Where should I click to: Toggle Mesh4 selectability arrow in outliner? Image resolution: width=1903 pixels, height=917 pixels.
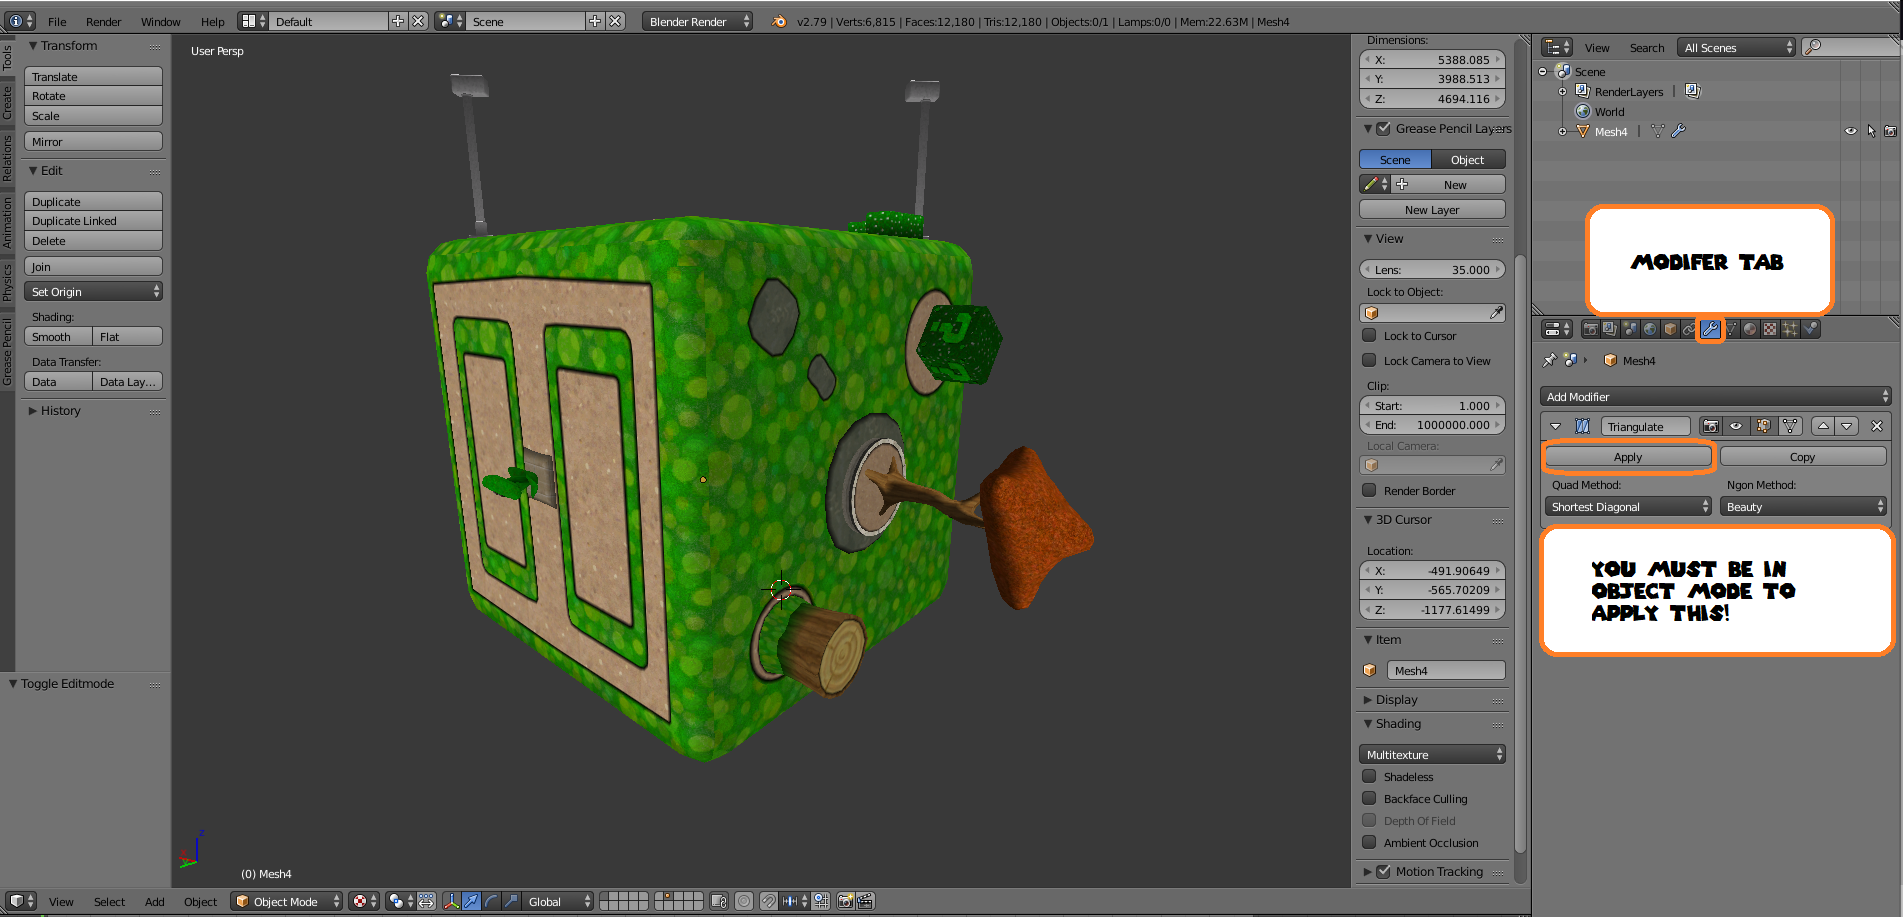[x=1871, y=131]
